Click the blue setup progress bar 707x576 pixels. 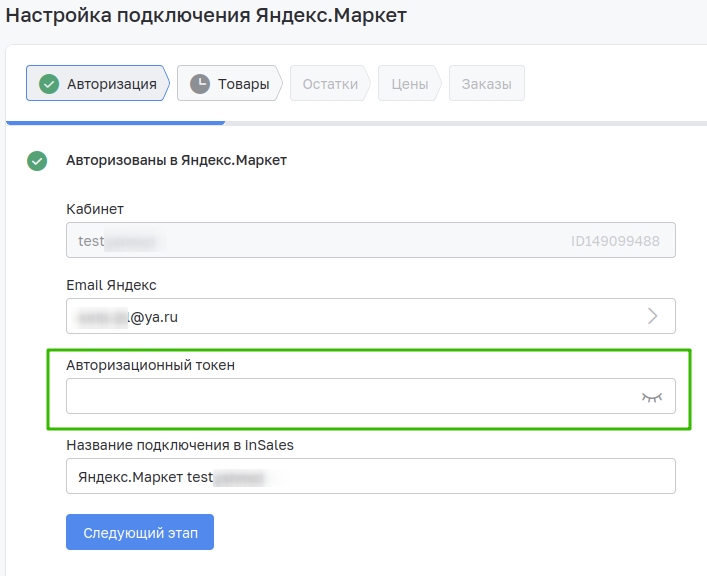click(x=115, y=123)
